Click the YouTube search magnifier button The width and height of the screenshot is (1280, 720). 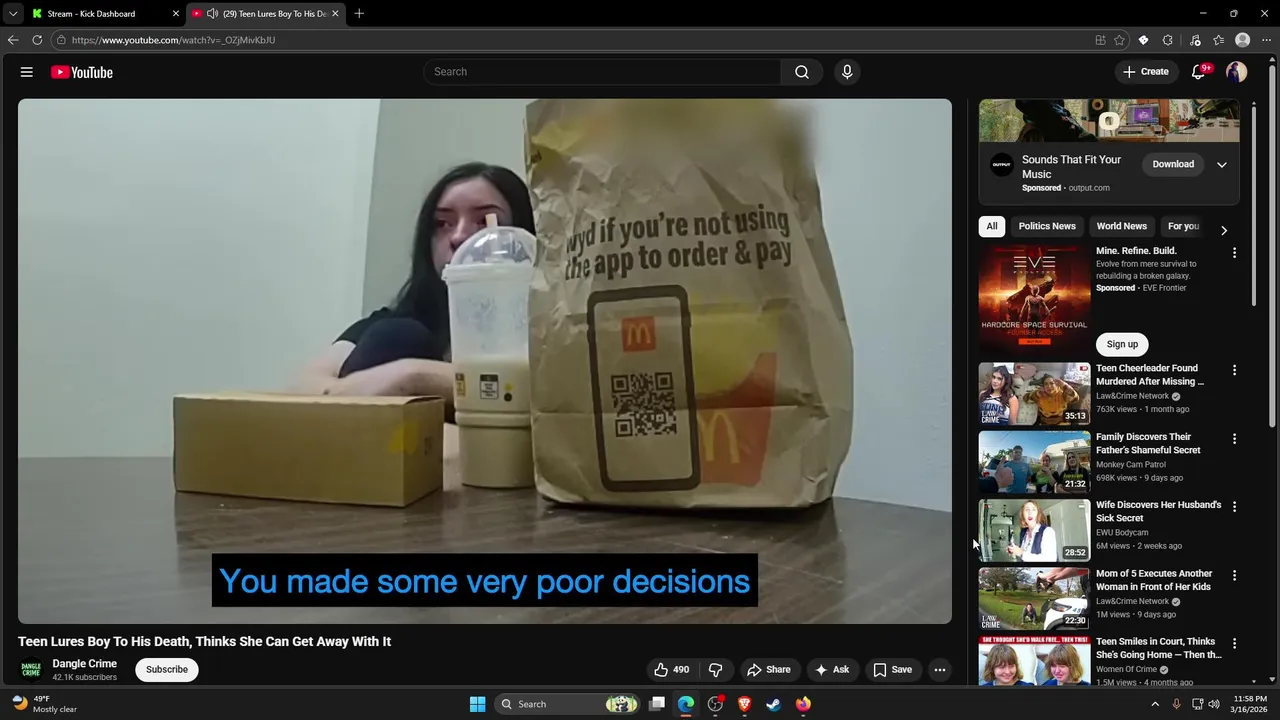tap(802, 72)
